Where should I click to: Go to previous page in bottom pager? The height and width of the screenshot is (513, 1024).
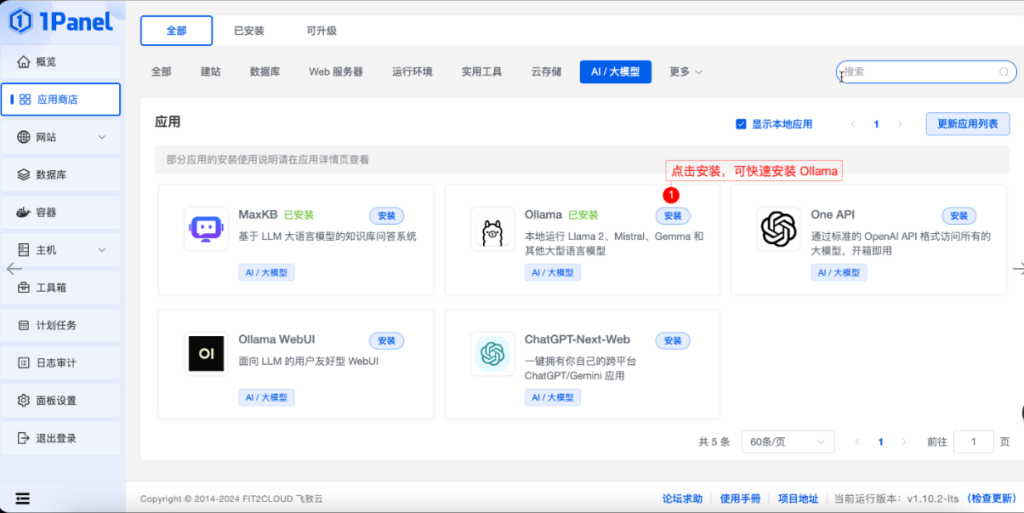tap(857, 442)
